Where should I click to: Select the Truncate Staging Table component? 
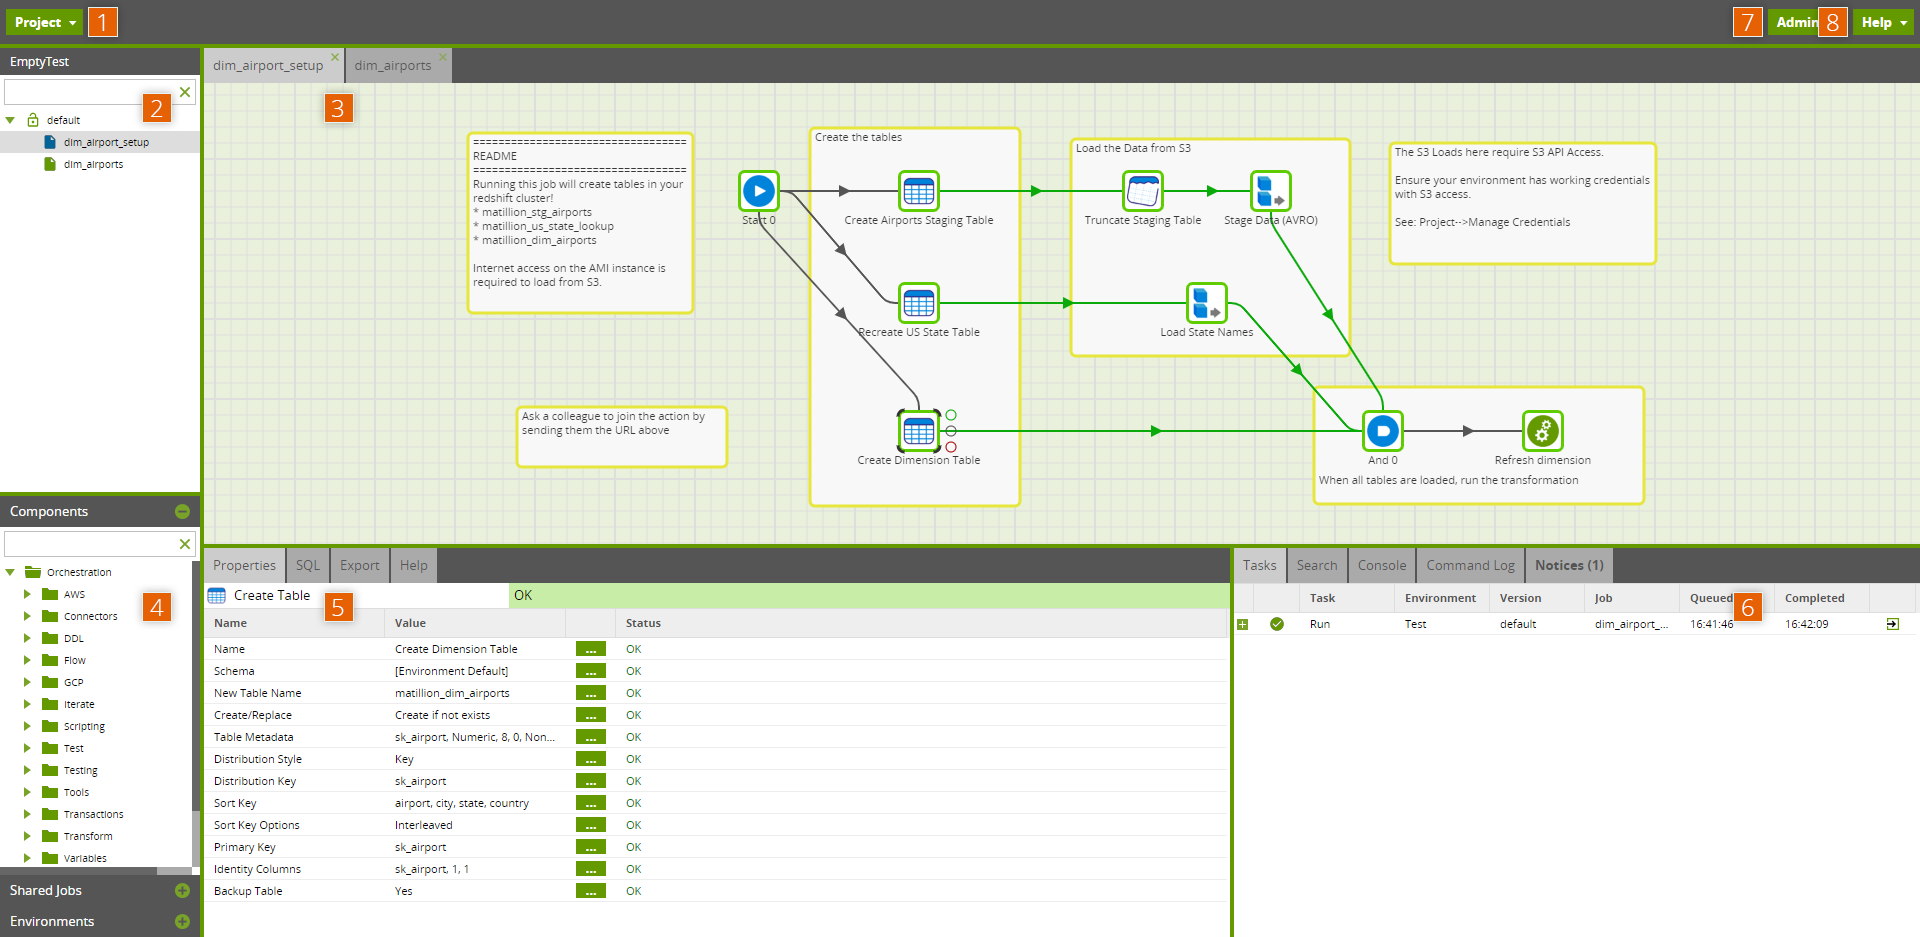[x=1142, y=191]
